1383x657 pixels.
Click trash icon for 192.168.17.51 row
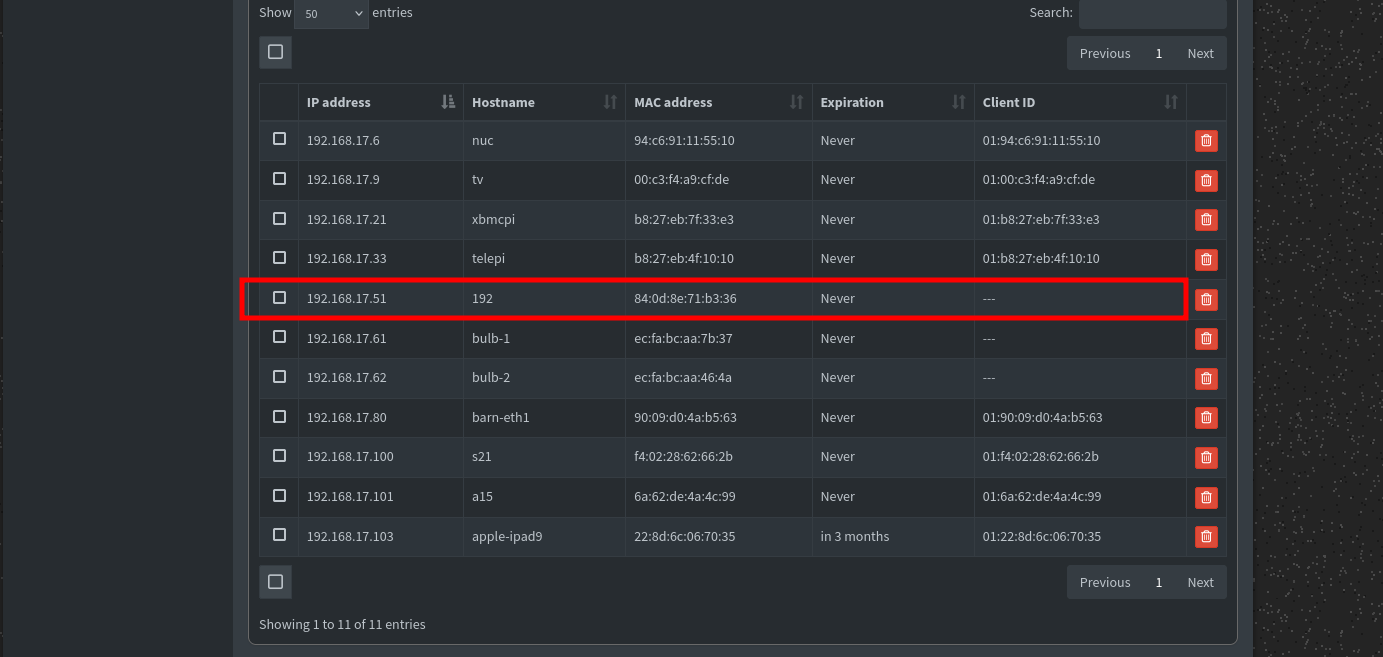(1206, 299)
